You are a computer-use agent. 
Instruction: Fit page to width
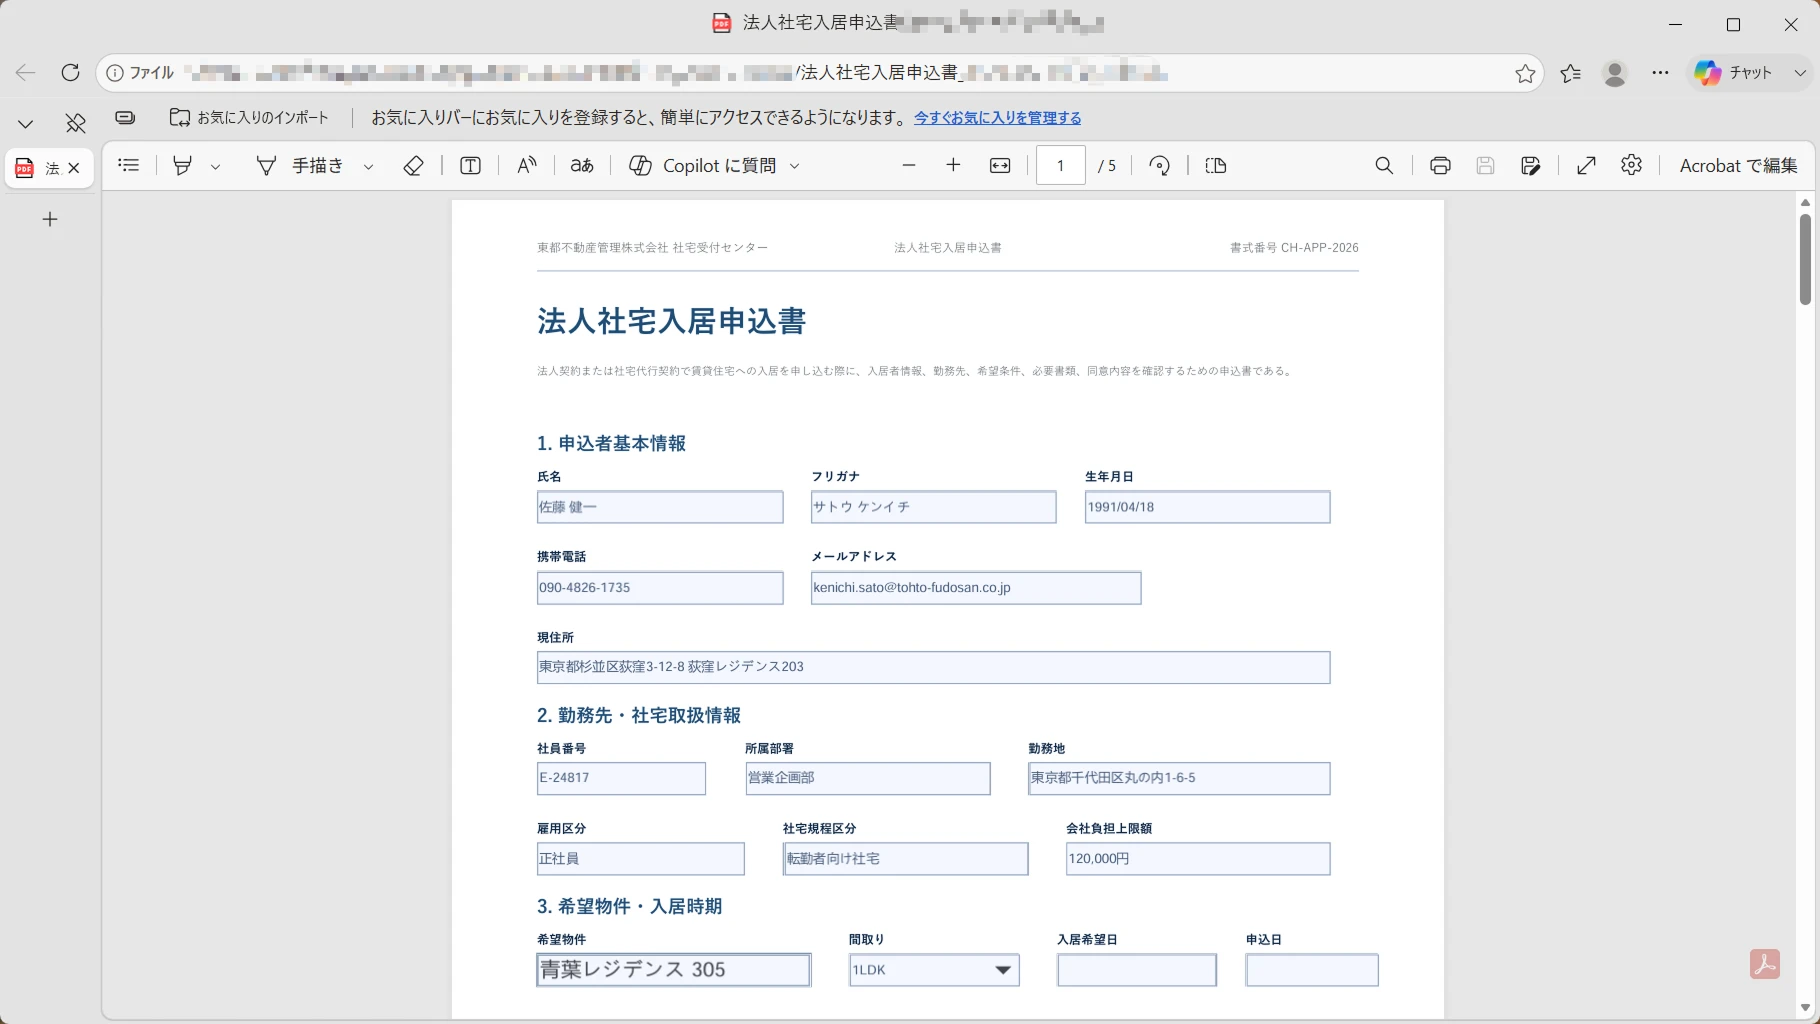click(1000, 165)
